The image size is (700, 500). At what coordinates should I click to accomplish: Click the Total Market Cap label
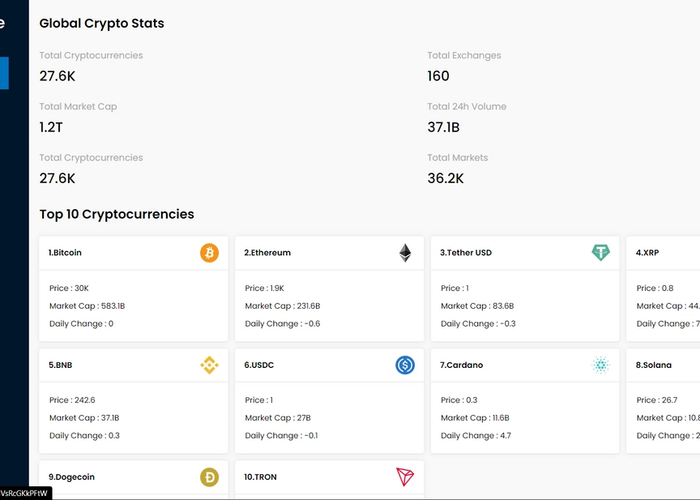(x=78, y=107)
